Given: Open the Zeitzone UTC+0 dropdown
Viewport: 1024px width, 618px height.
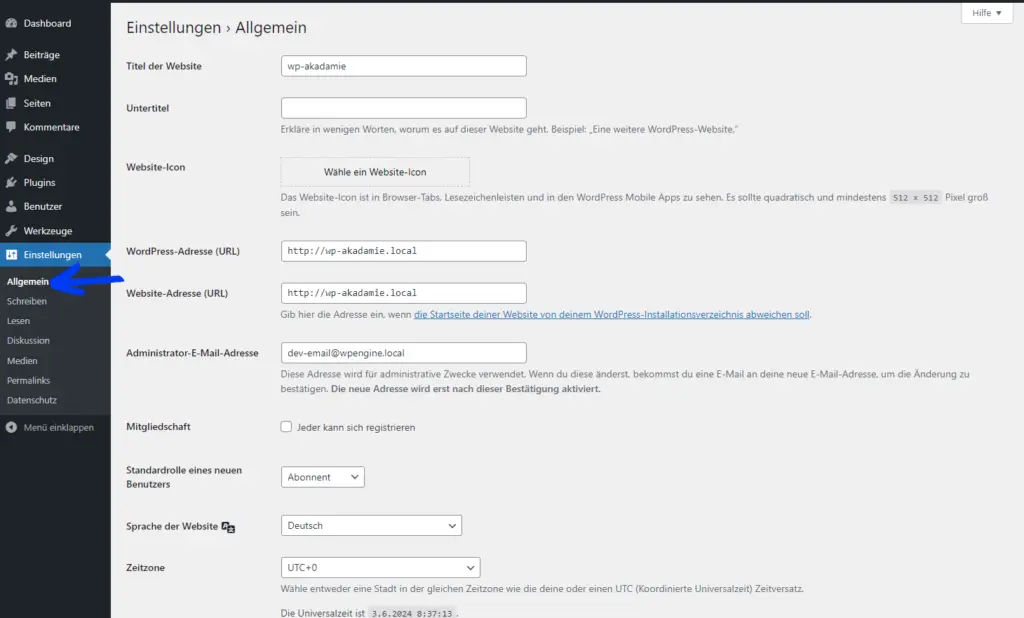Looking at the screenshot, I should [x=380, y=568].
